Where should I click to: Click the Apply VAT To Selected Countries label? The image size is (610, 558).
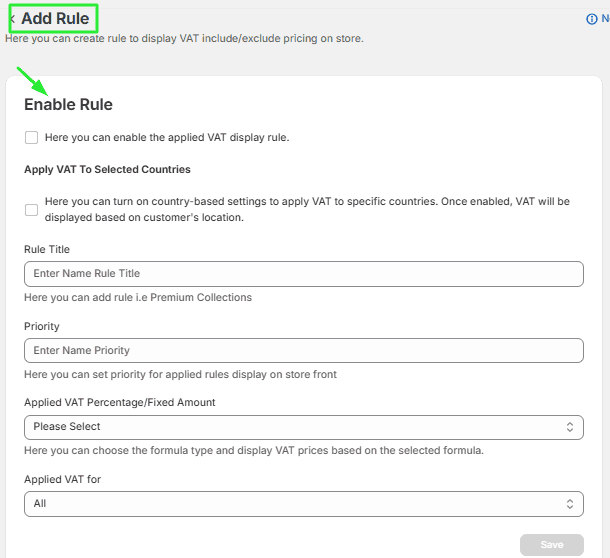[x=107, y=170]
